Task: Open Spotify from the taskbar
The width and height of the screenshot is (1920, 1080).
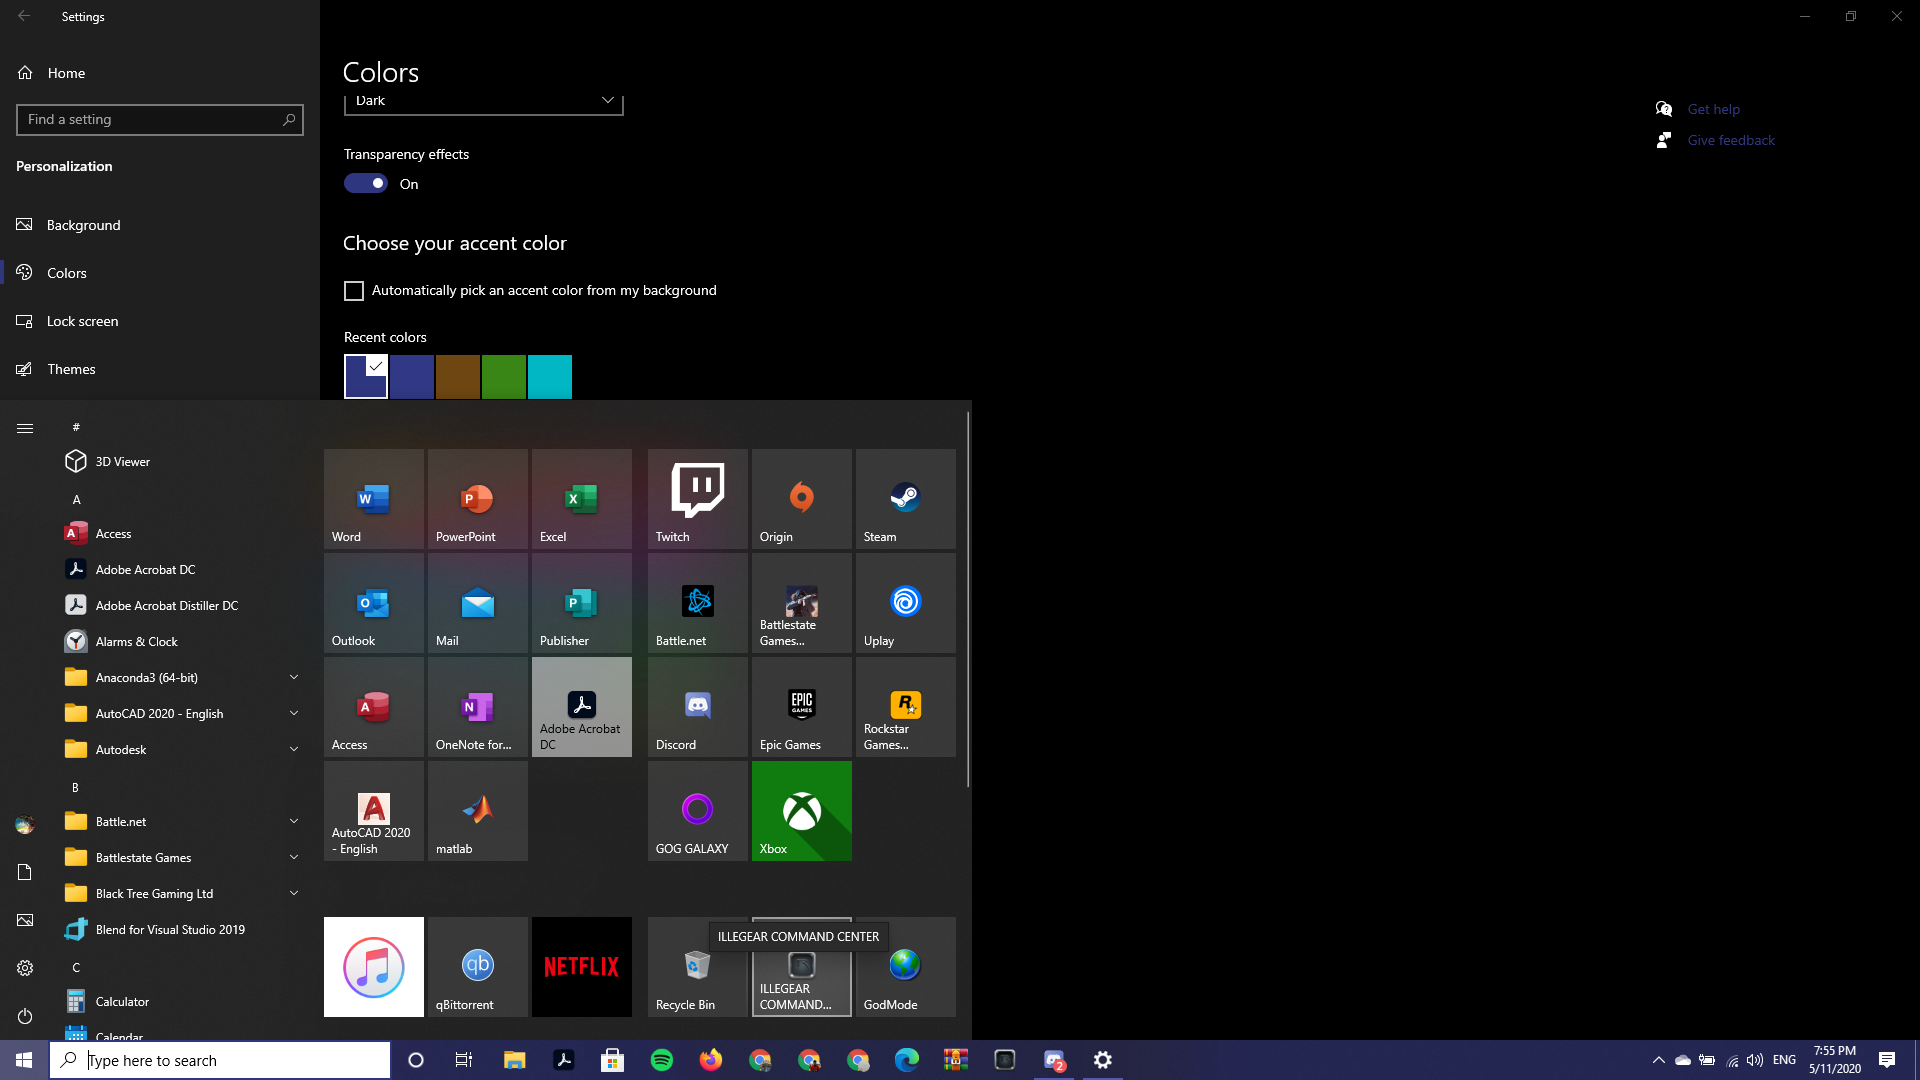Action: [x=662, y=1060]
